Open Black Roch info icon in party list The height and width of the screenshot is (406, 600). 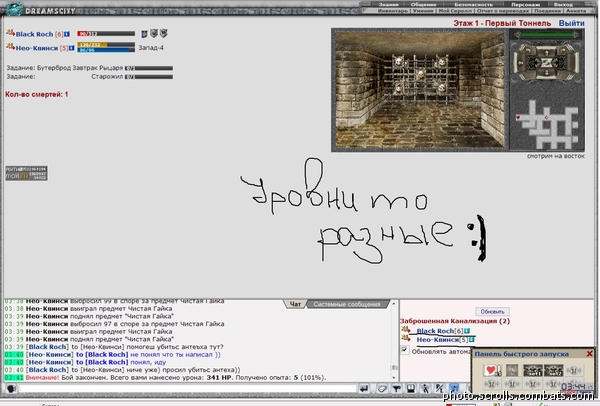tap(67, 34)
